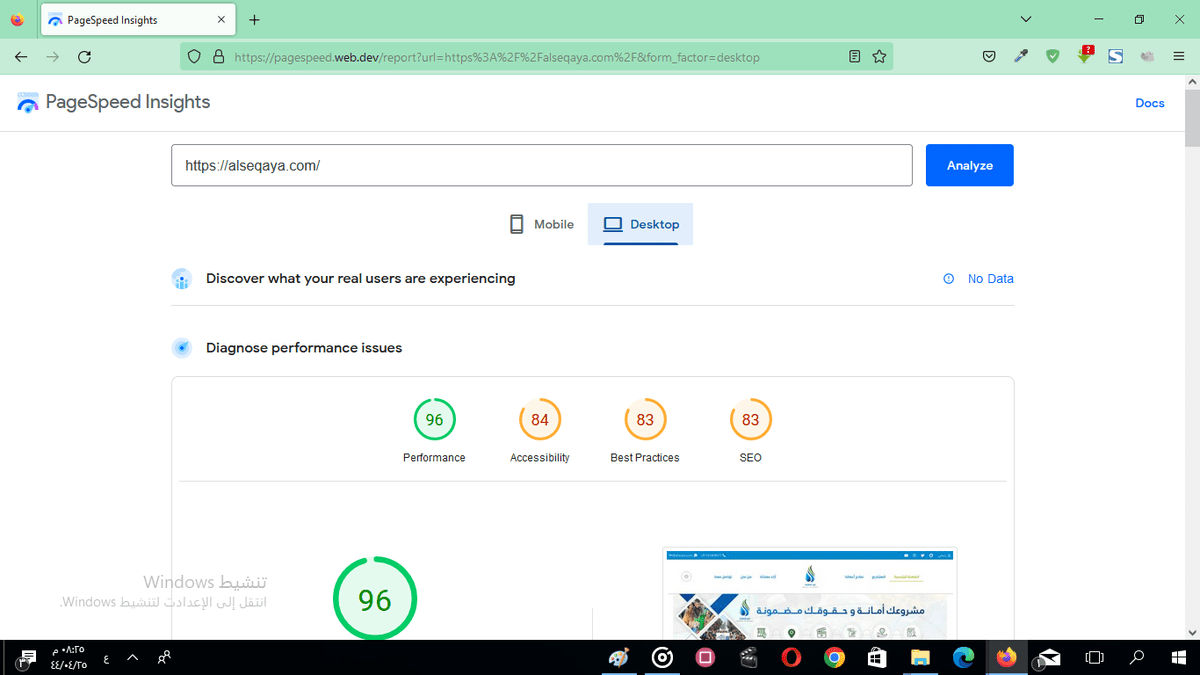The height and width of the screenshot is (675, 1200).
Task: Open the People icon in taskbar
Action: pyautogui.click(x=165, y=657)
